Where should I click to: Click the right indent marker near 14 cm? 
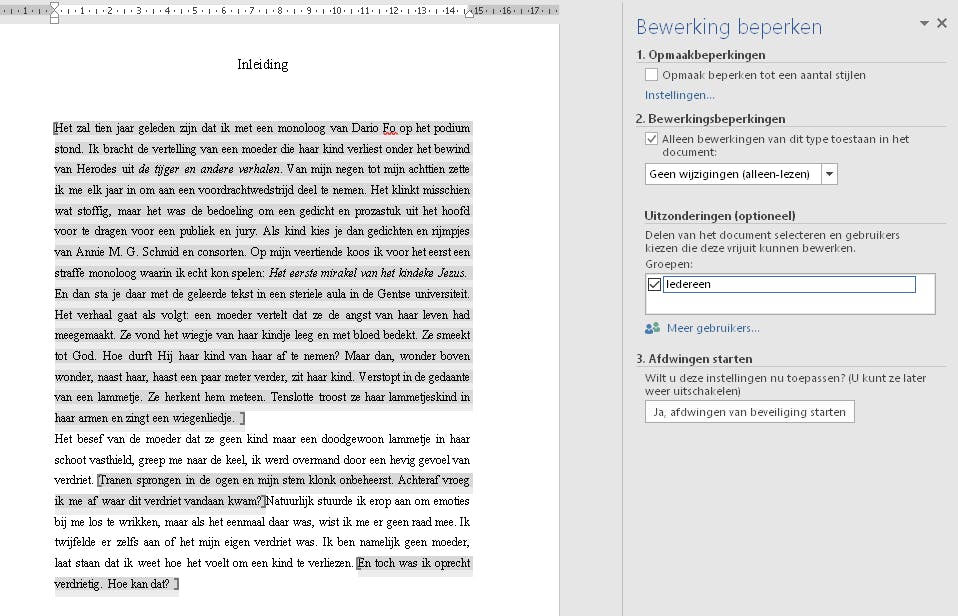pos(470,15)
